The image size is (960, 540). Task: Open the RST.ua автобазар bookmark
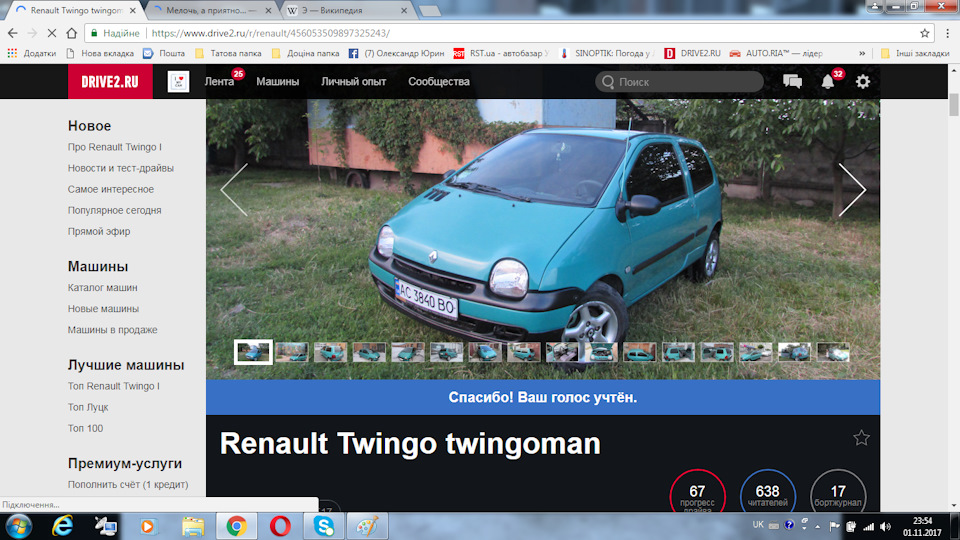point(501,53)
